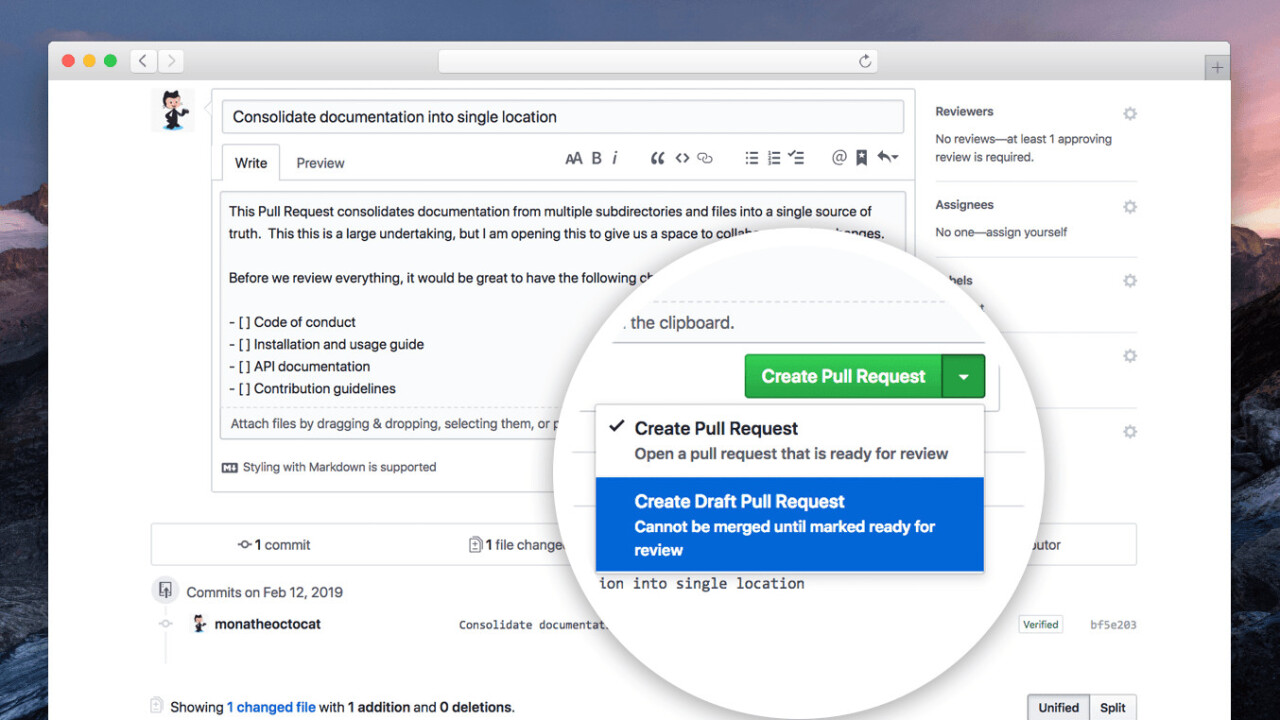This screenshot has width=1280, height=720.
Task: Open the Assignees gear menu
Action: [x=1130, y=207]
